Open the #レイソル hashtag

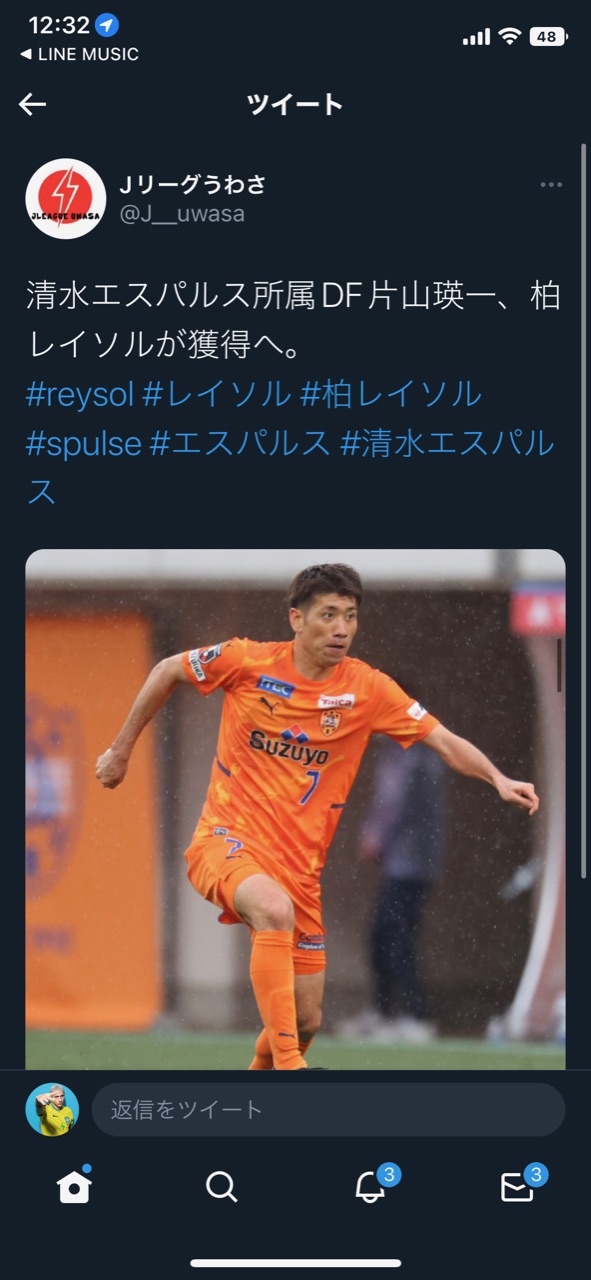coord(217,394)
